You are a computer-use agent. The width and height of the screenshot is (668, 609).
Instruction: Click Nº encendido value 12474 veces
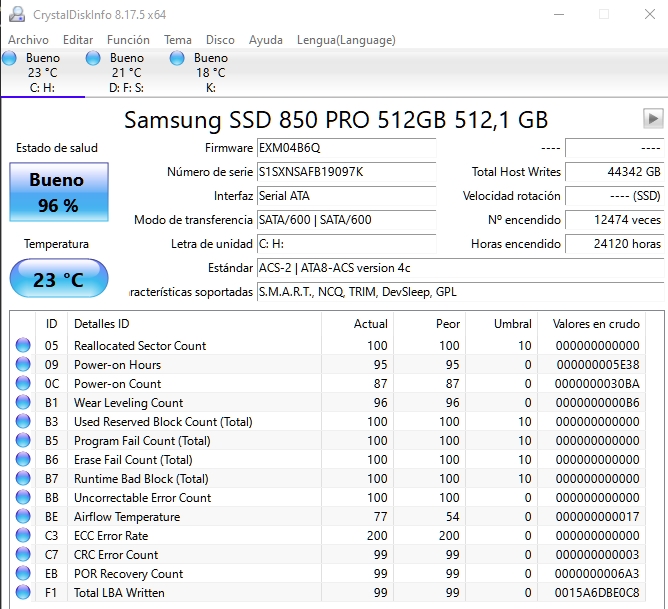pos(614,220)
